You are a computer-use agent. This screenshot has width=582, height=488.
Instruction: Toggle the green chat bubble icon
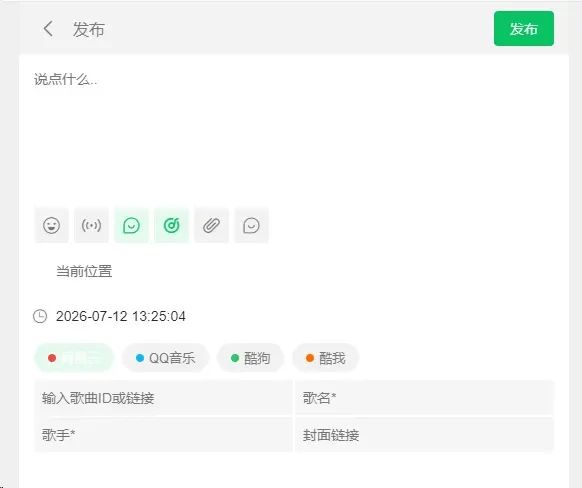(x=131, y=225)
